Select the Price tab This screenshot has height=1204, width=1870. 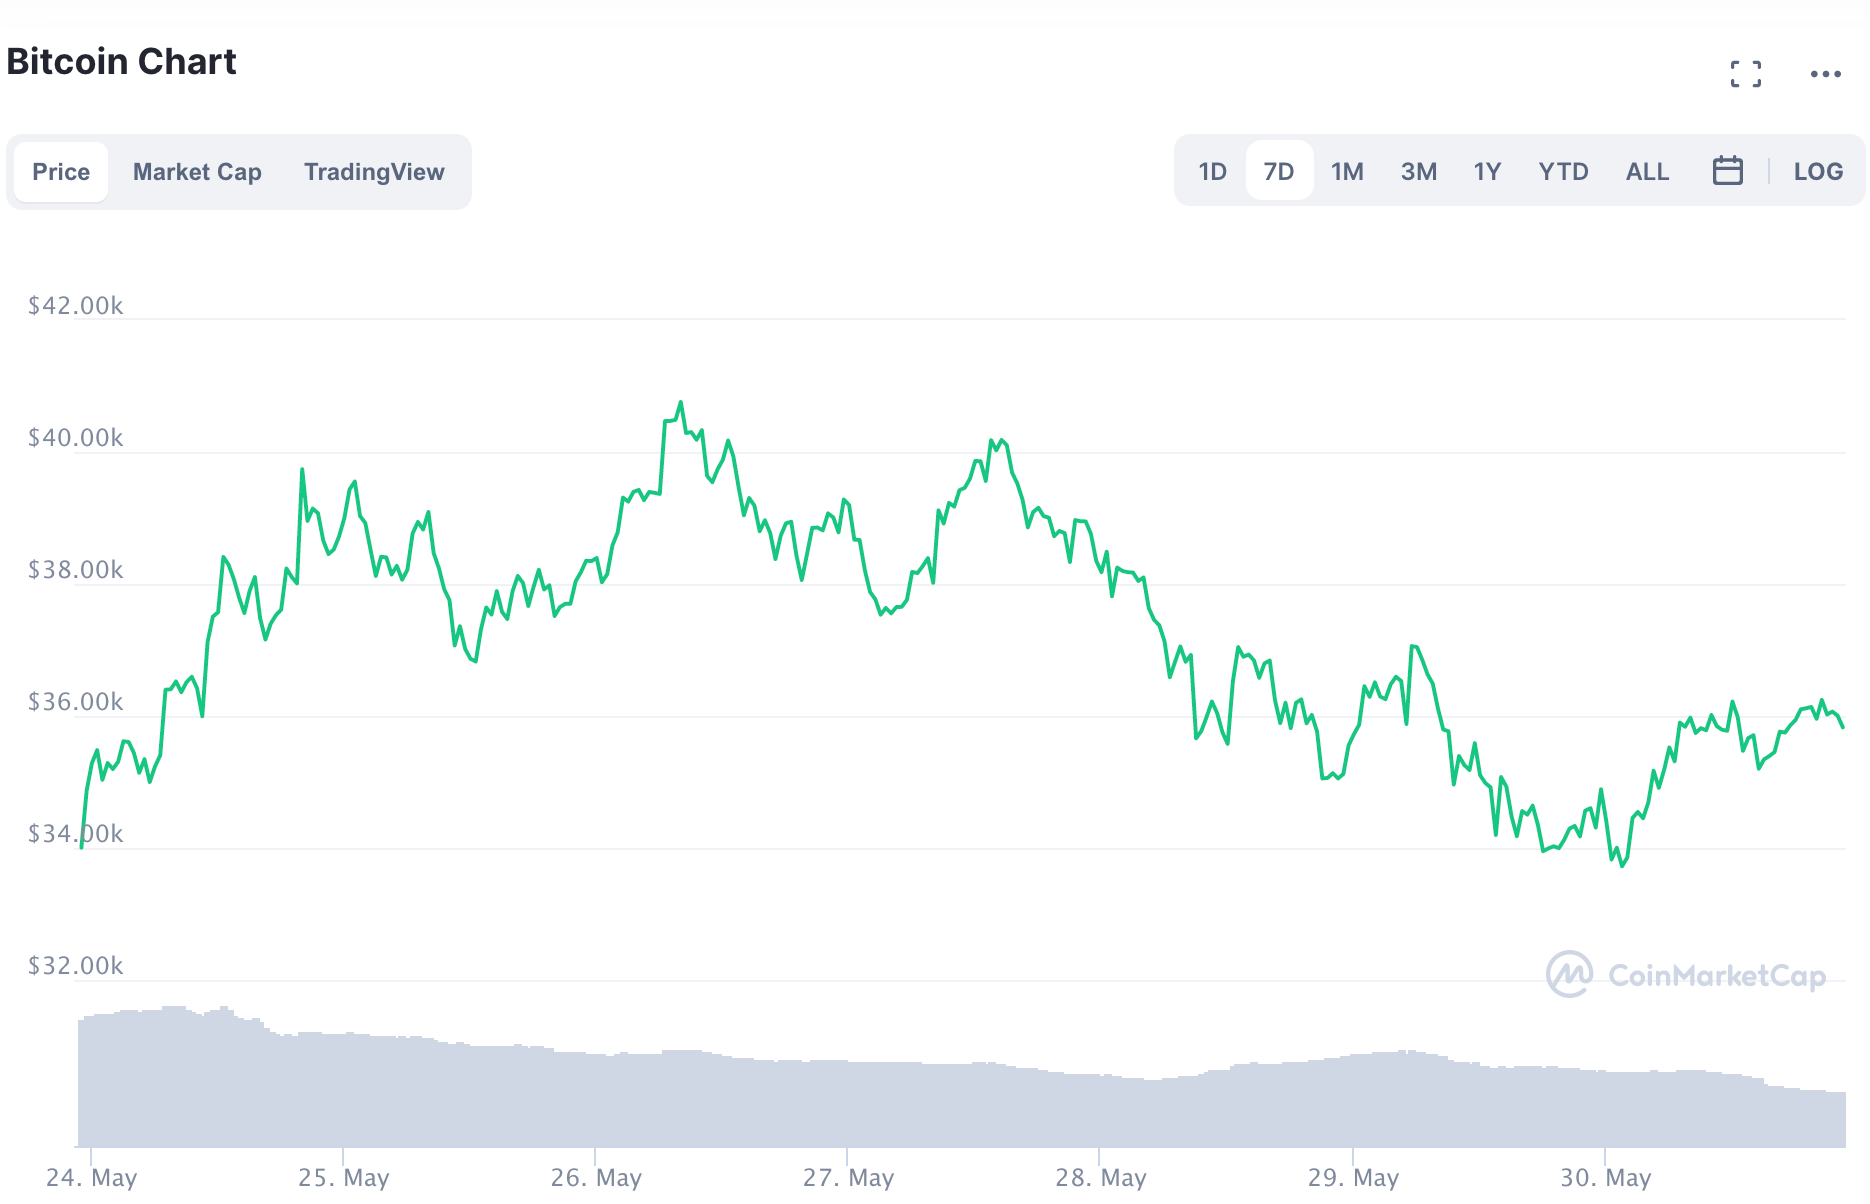(x=60, y=171)
